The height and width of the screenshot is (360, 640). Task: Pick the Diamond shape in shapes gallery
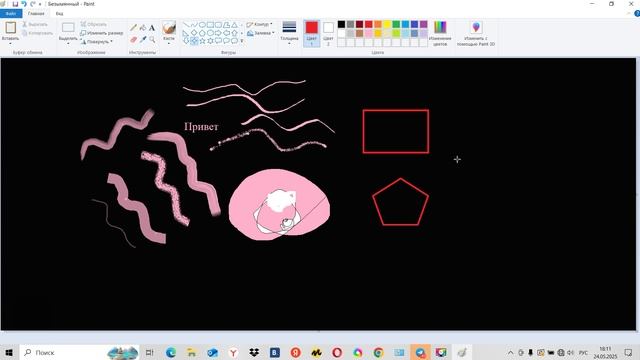[194, 33]
